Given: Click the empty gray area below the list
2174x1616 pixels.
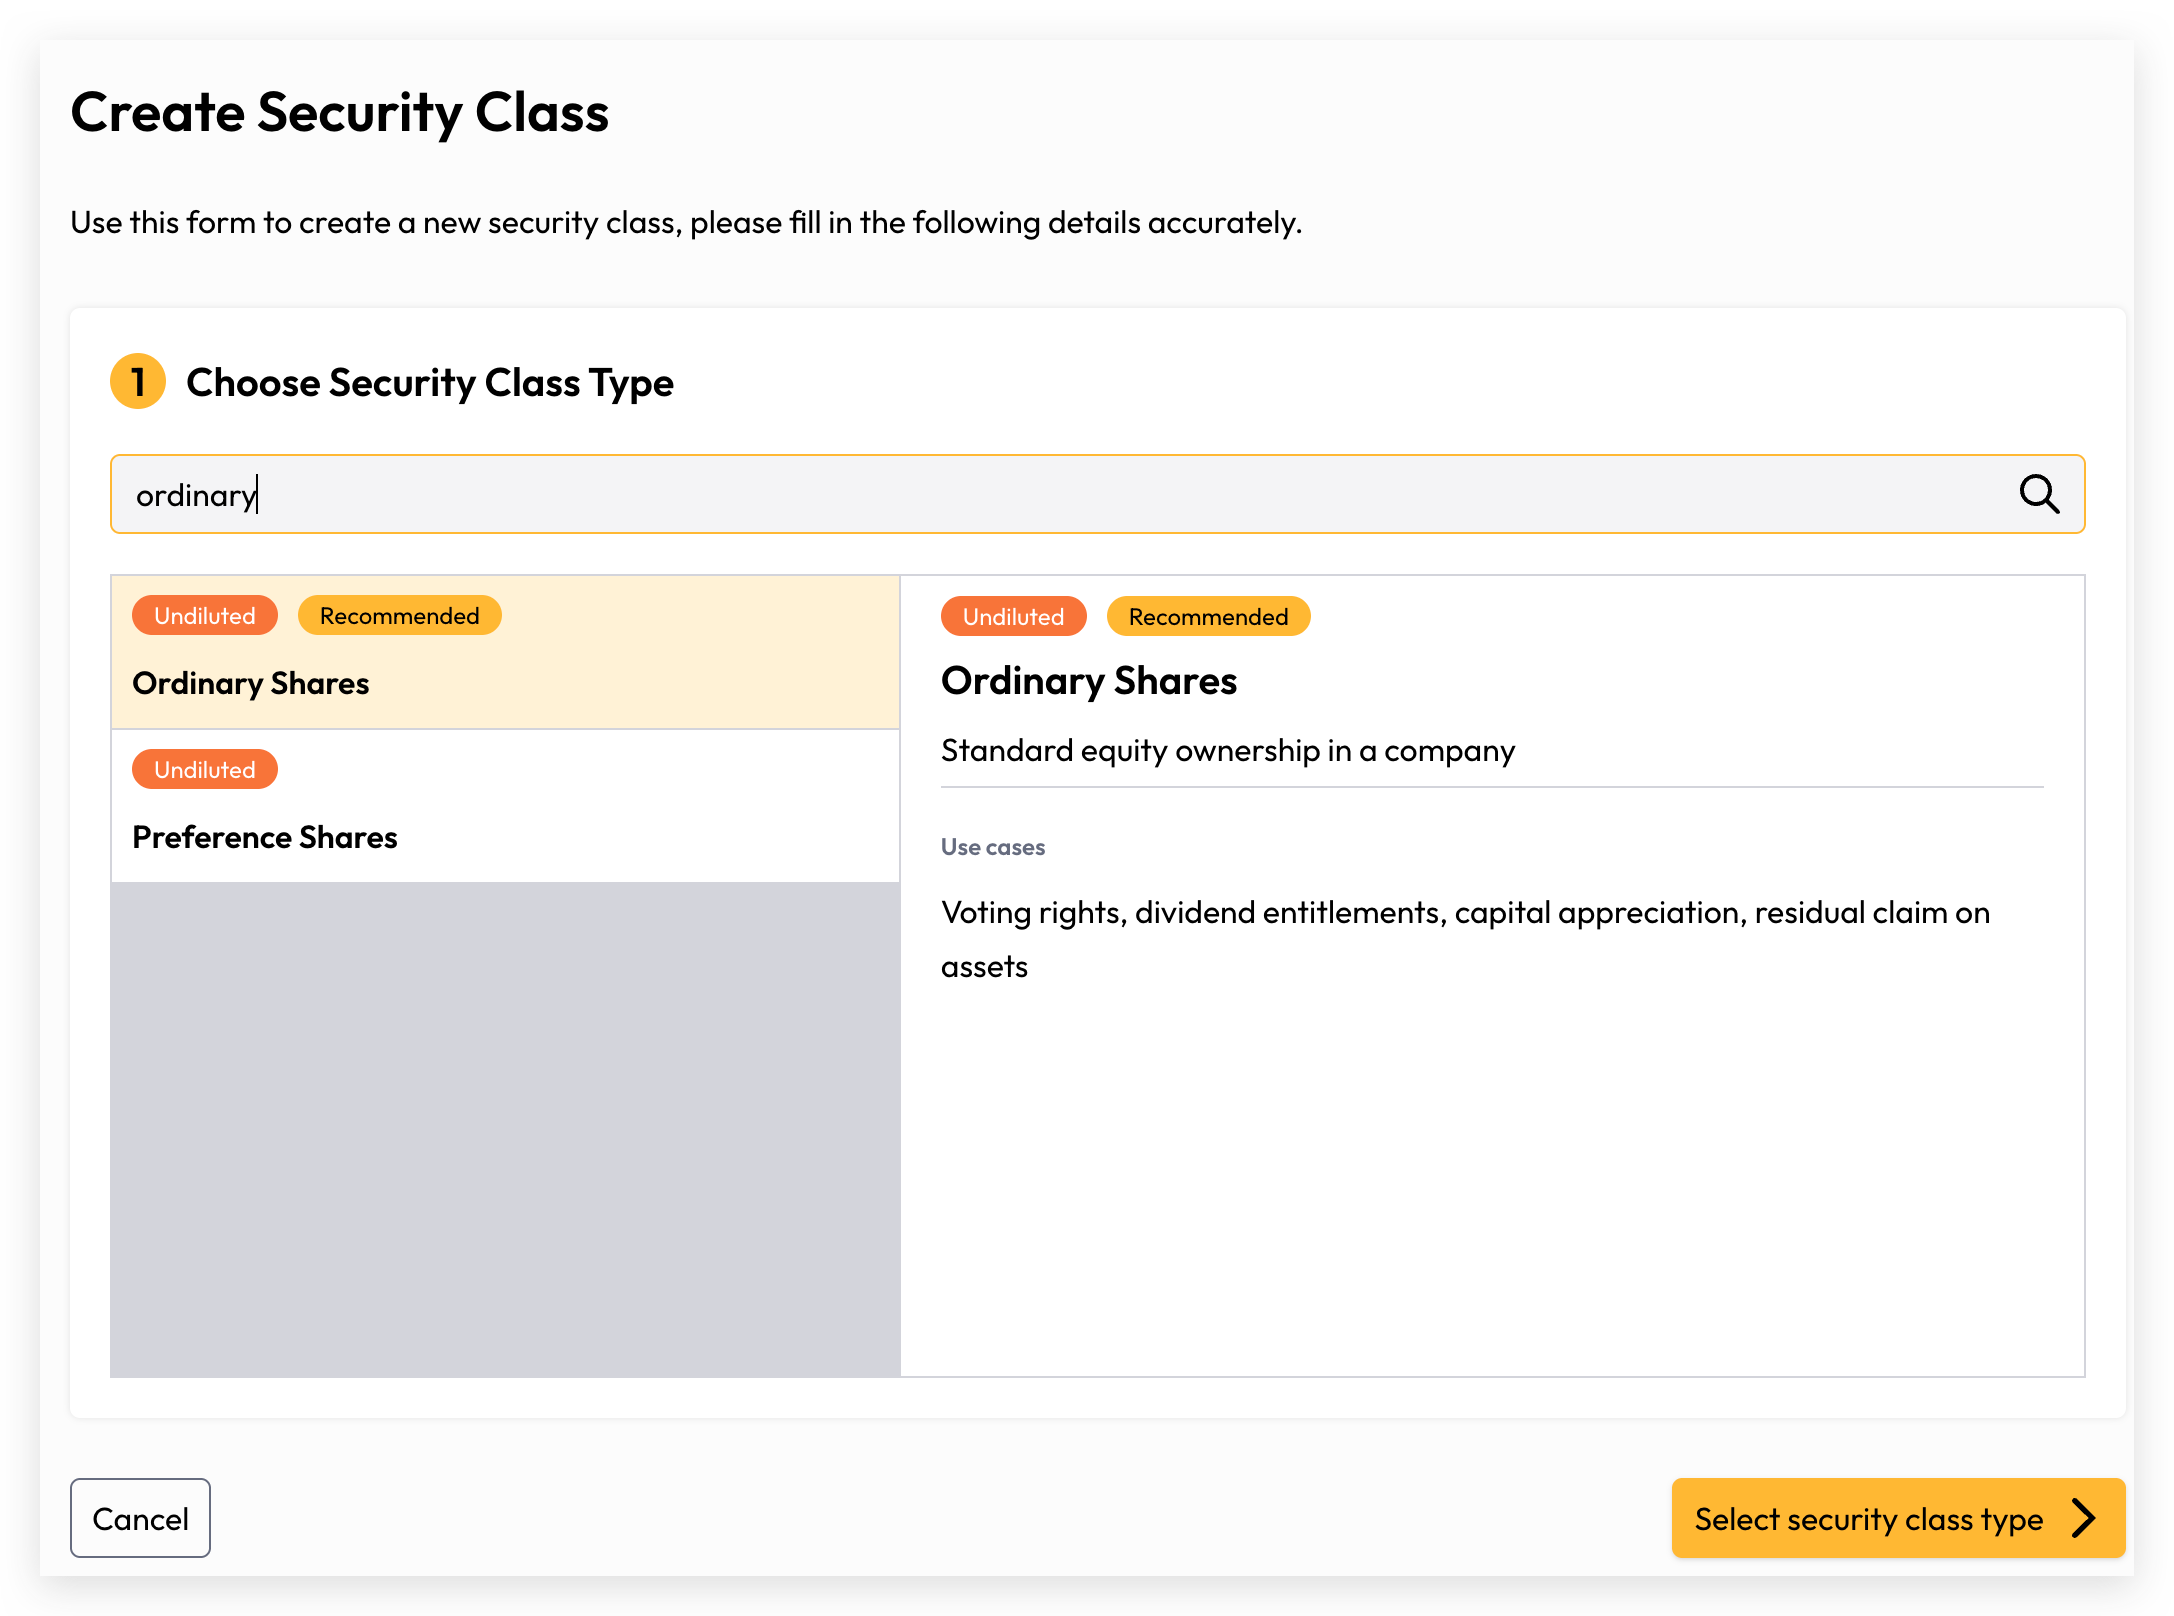Looking at the screenshot, I should [505, 1129].
